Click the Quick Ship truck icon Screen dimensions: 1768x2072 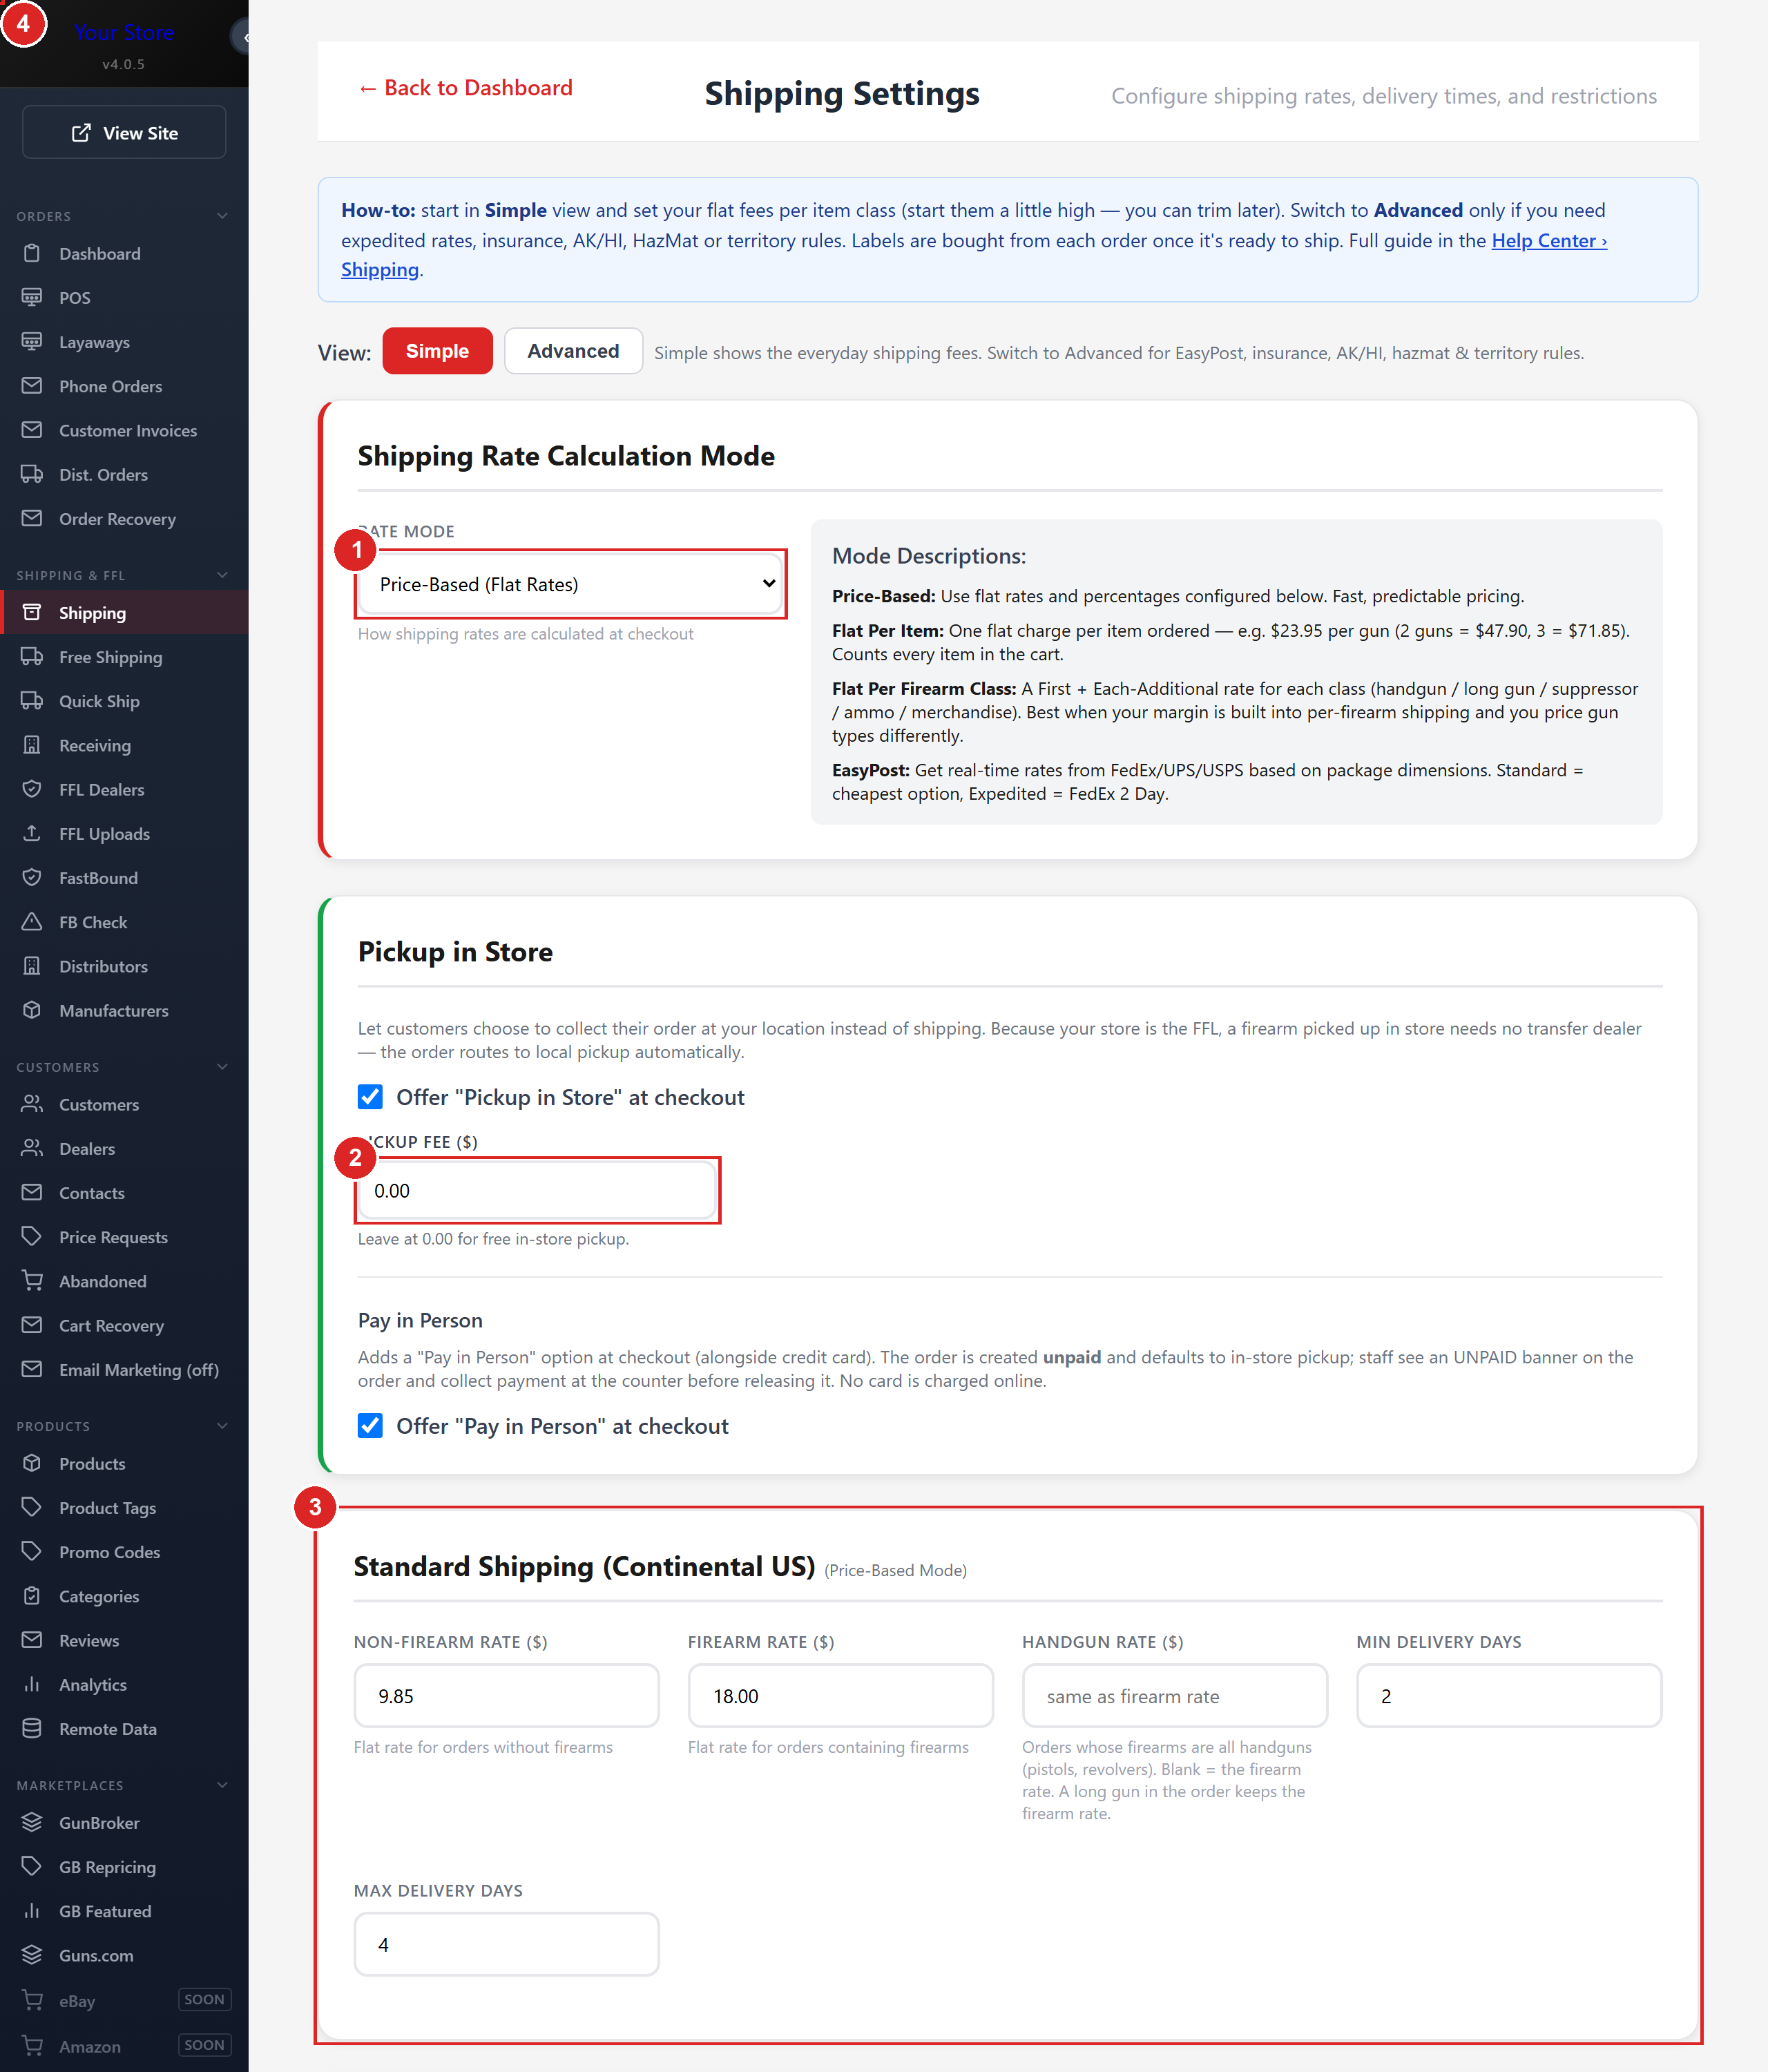[x=32, y=700]
